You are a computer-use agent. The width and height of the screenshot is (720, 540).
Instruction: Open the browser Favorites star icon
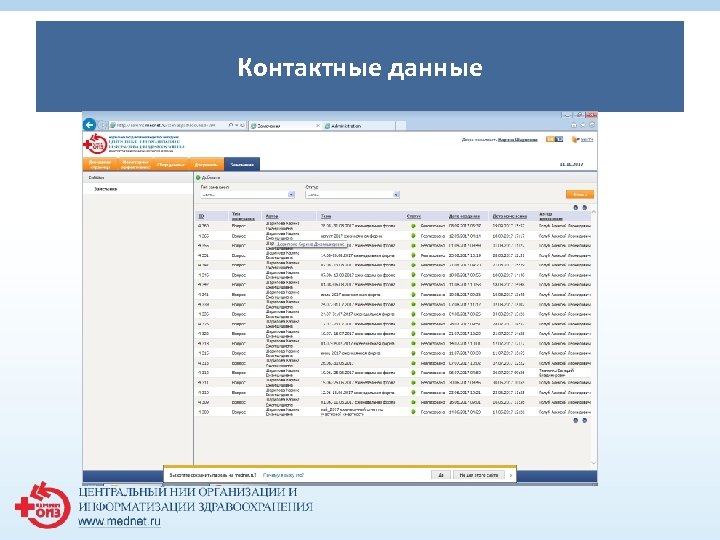[x=583, y=125]
